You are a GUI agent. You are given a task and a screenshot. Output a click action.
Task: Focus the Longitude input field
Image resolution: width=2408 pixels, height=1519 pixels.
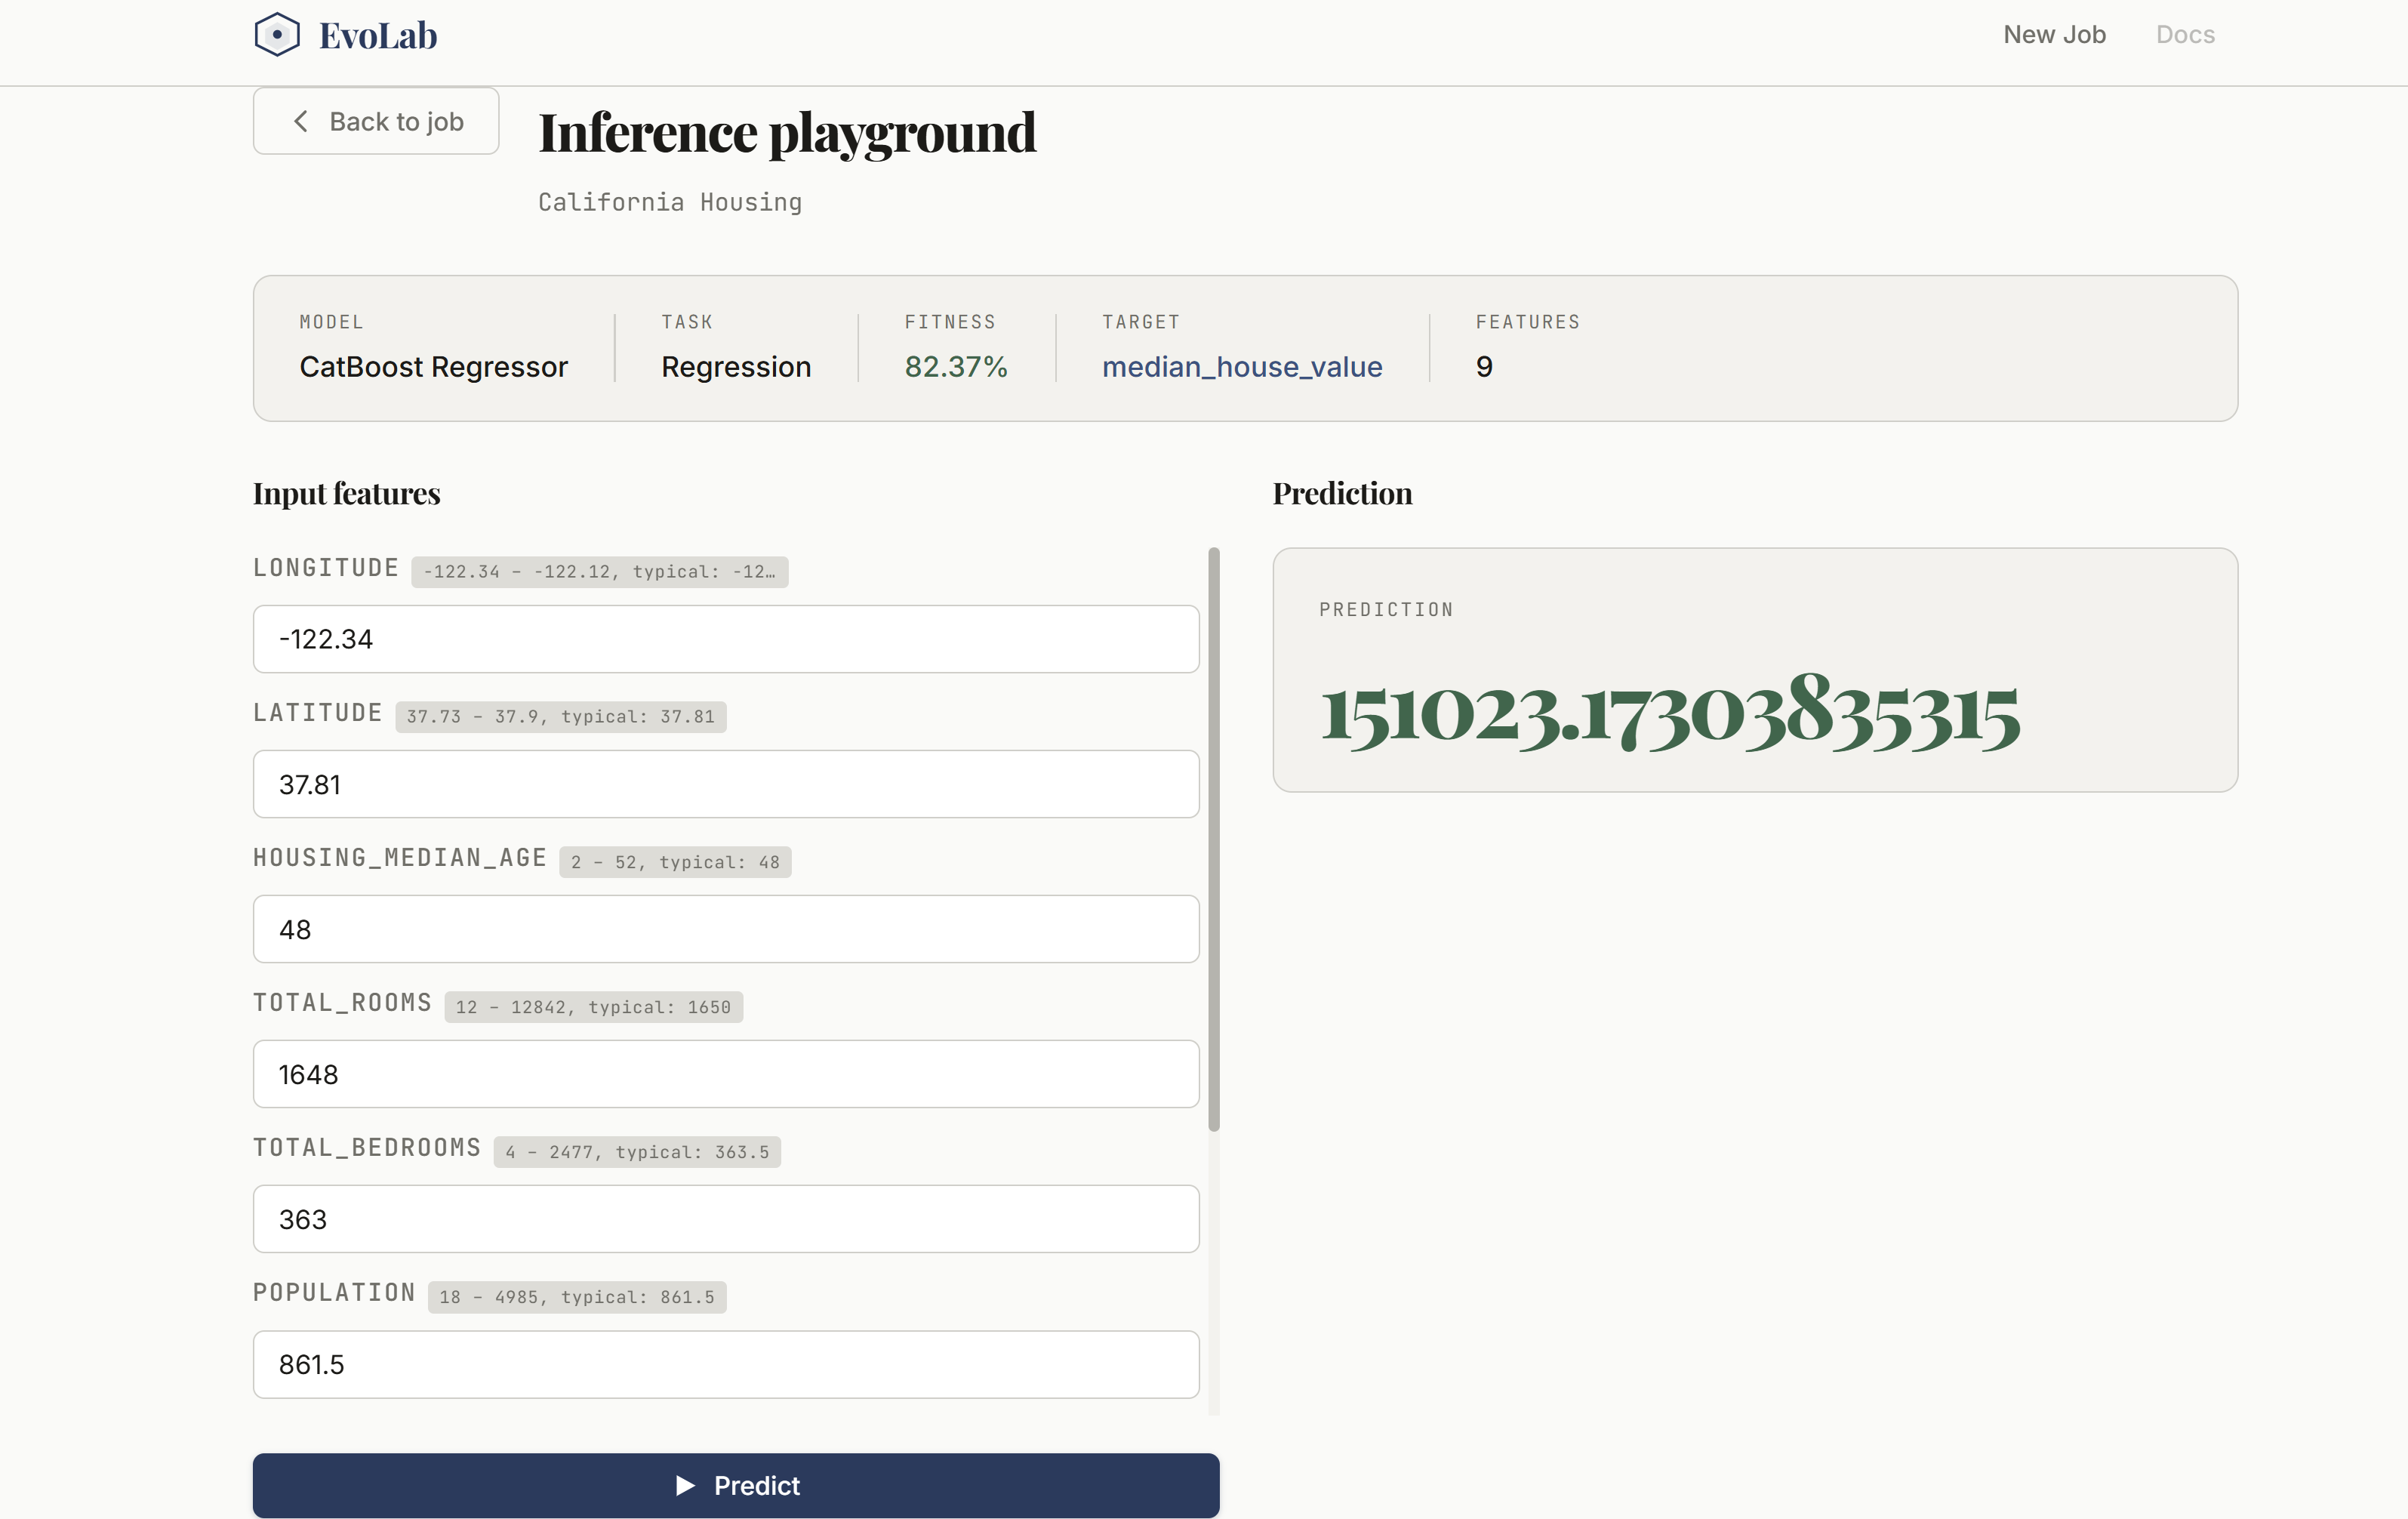725,639
